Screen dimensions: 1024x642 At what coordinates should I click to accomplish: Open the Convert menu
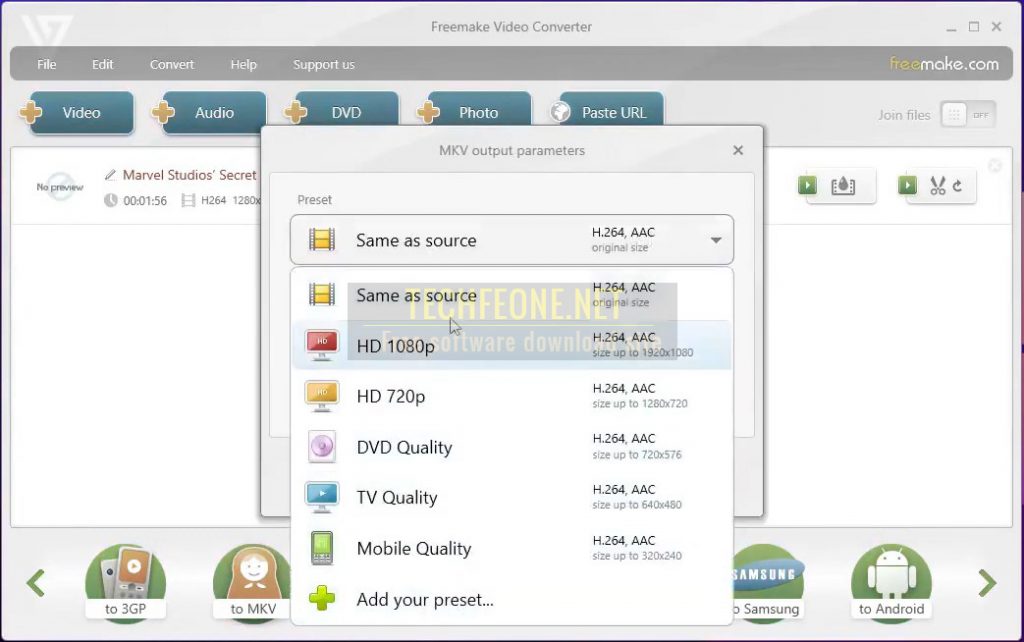click(172, 64)
